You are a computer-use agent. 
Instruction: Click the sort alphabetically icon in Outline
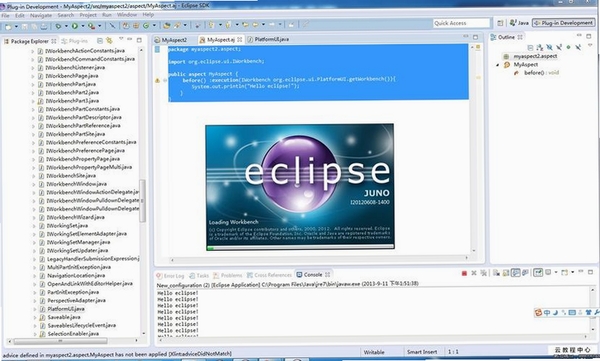[540, 47]
